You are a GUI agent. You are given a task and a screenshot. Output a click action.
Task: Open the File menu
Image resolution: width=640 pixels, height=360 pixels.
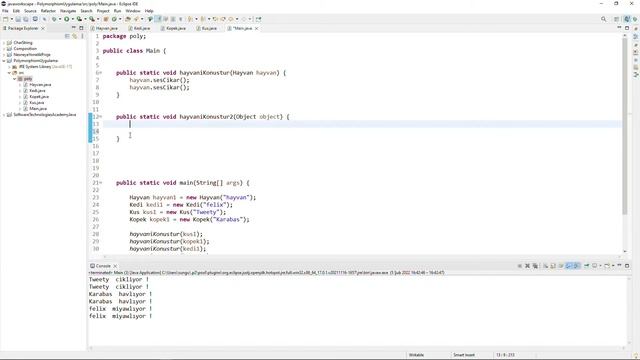(x=5, y=11)
